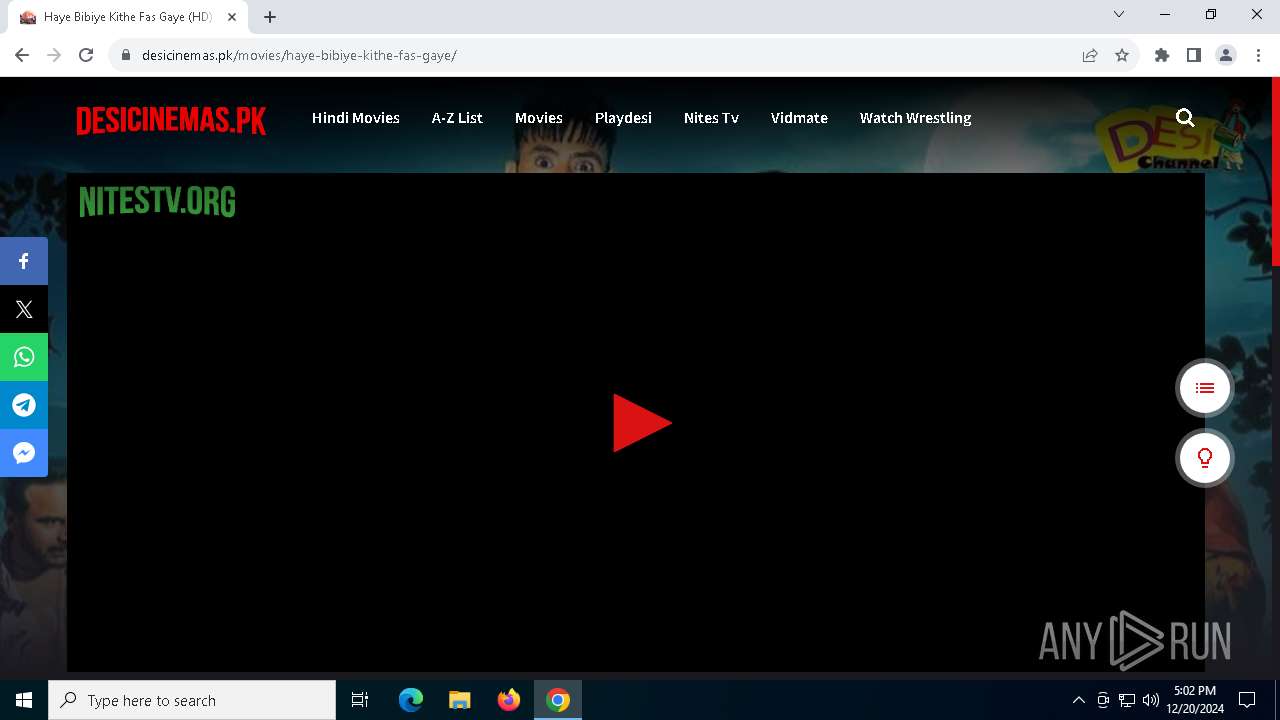The width and height of the screenshot is (1280, 720).
Task: Show hidden system tray icons
Action: [x=1078, y=700]
